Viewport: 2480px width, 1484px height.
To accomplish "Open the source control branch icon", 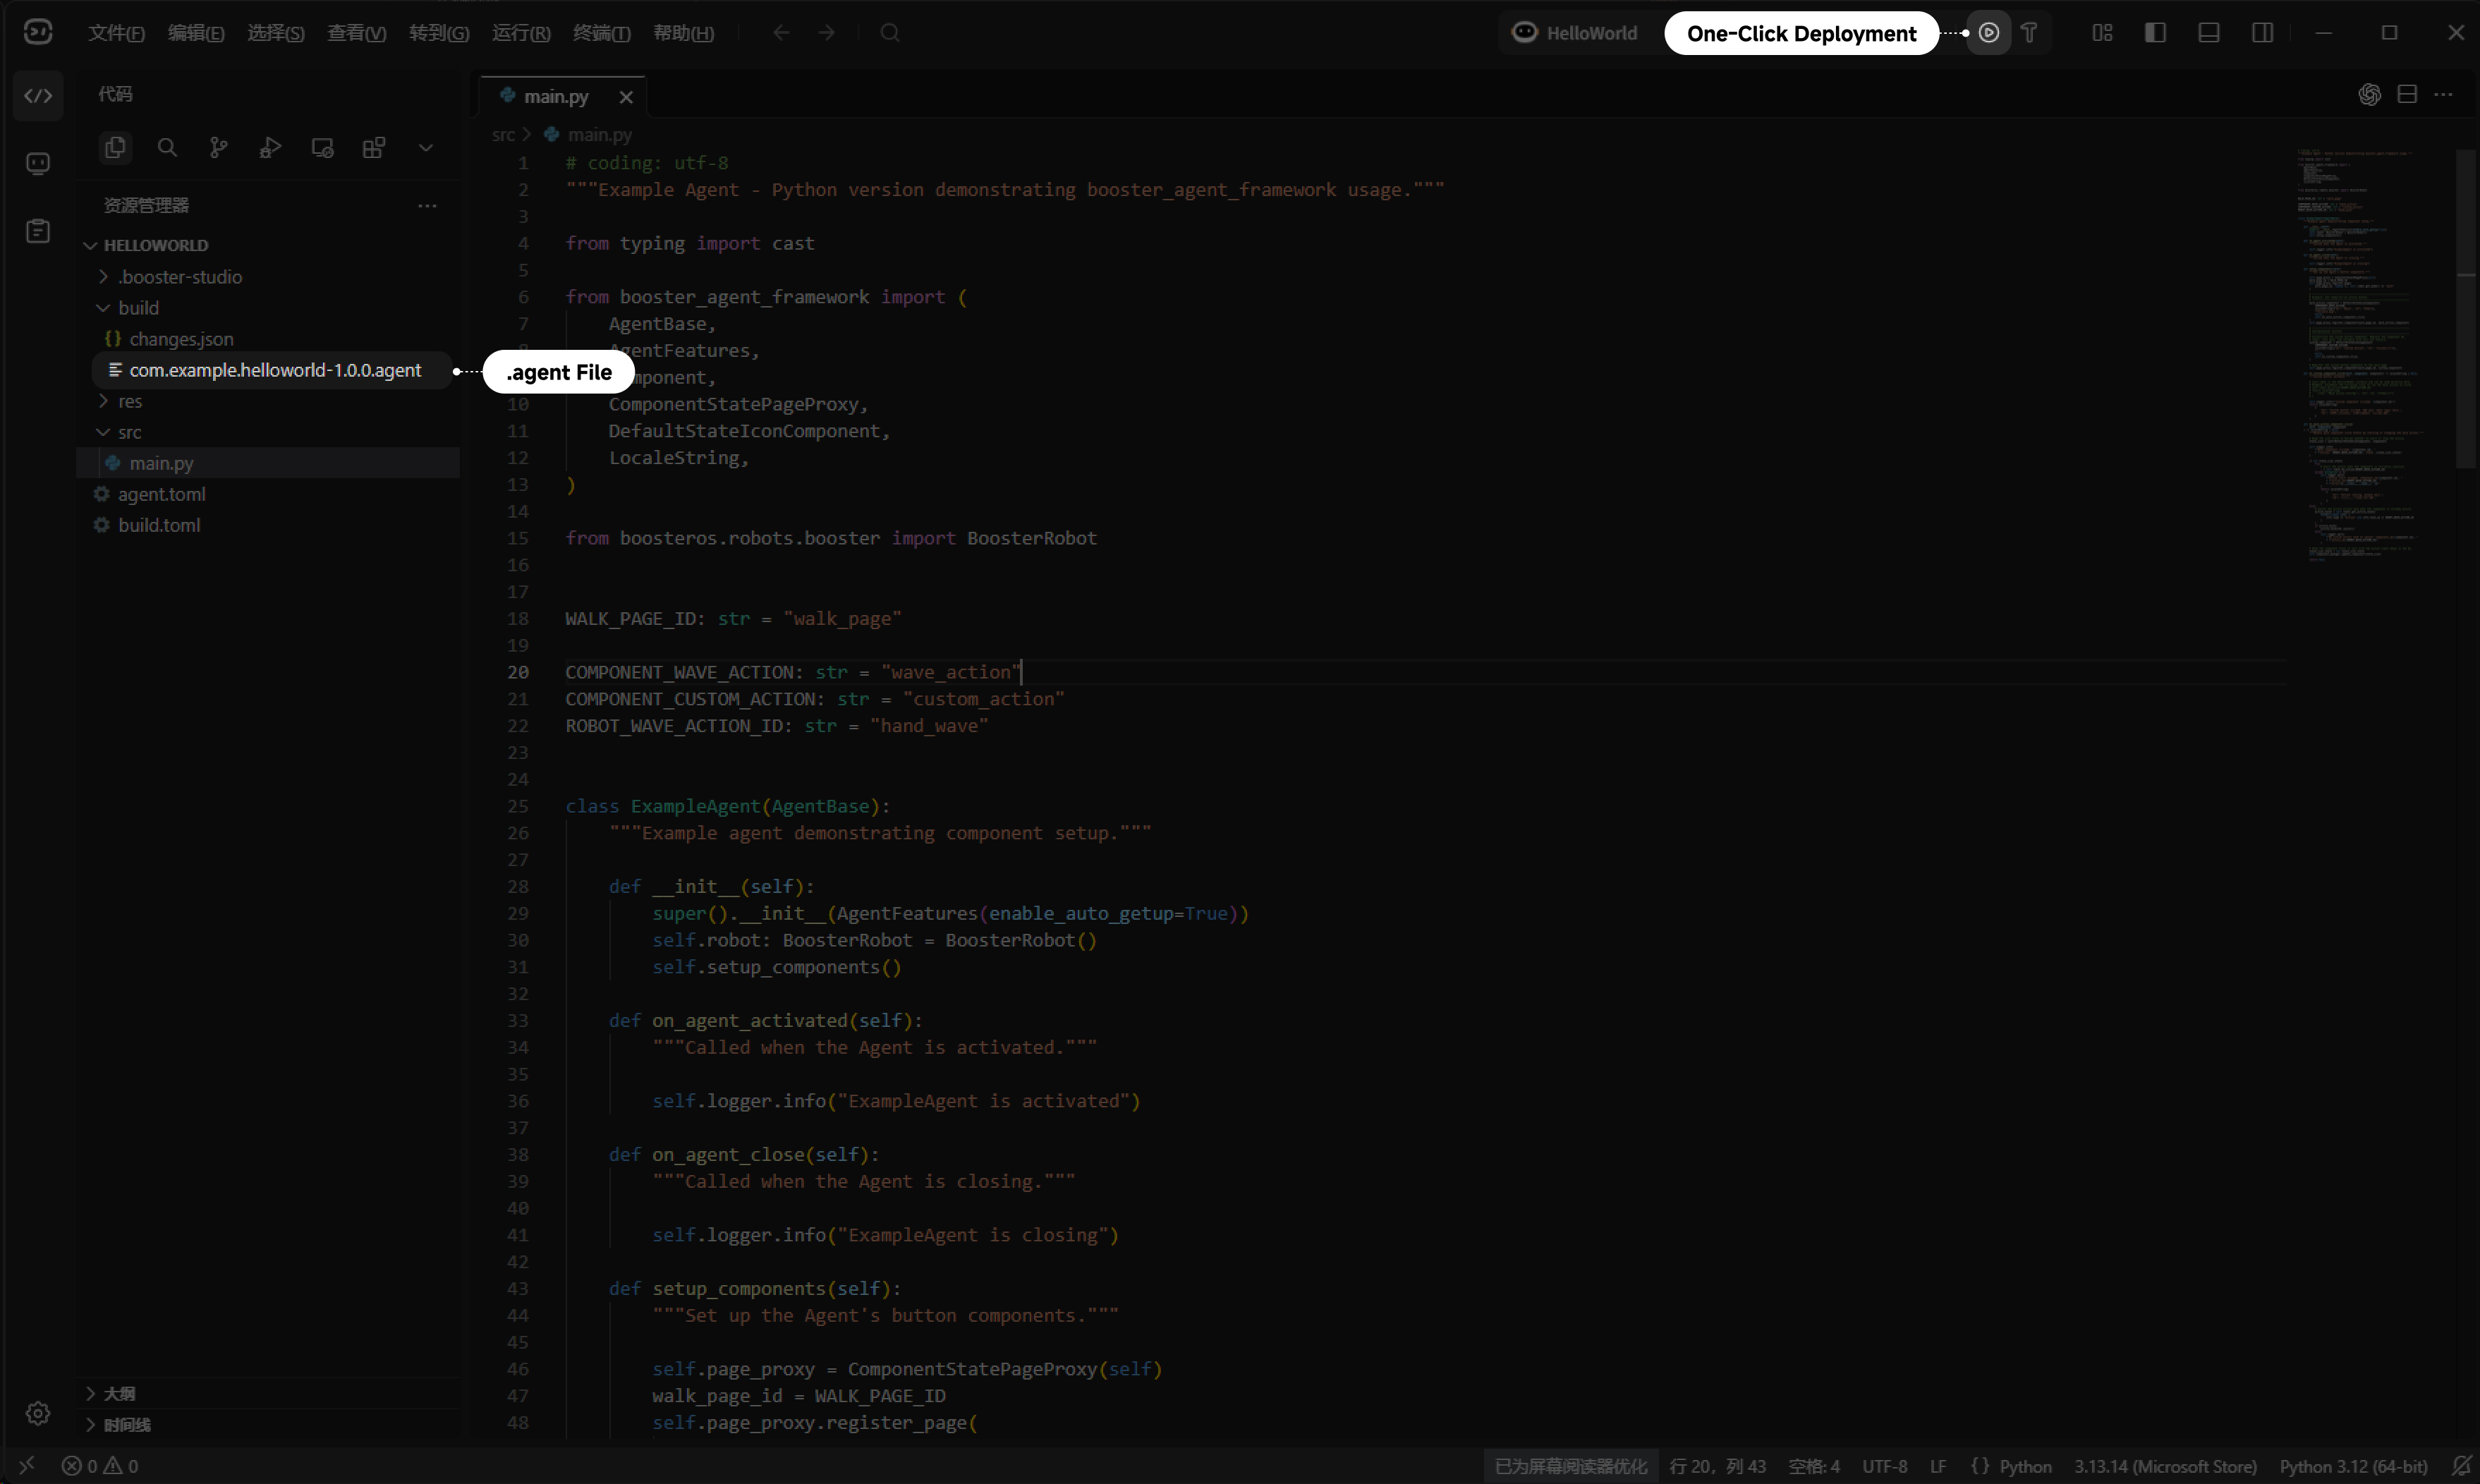I will 219,148.
